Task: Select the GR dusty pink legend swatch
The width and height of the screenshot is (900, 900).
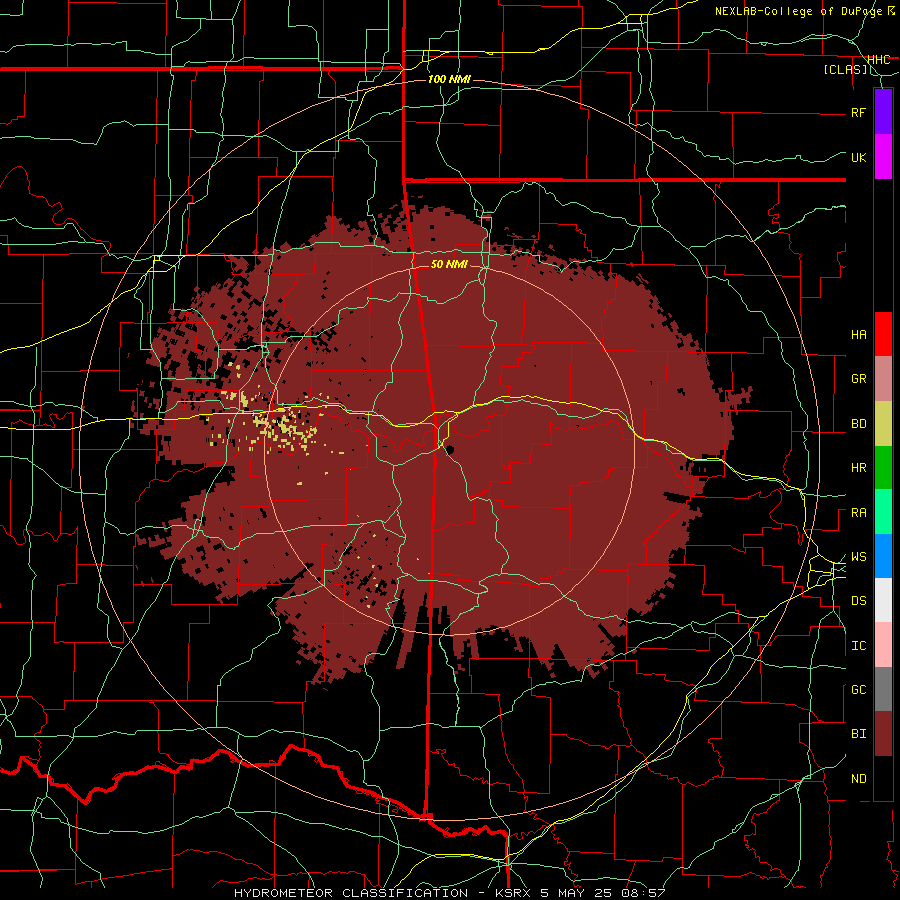Action: pyautogui.click(x=883, y=379)
